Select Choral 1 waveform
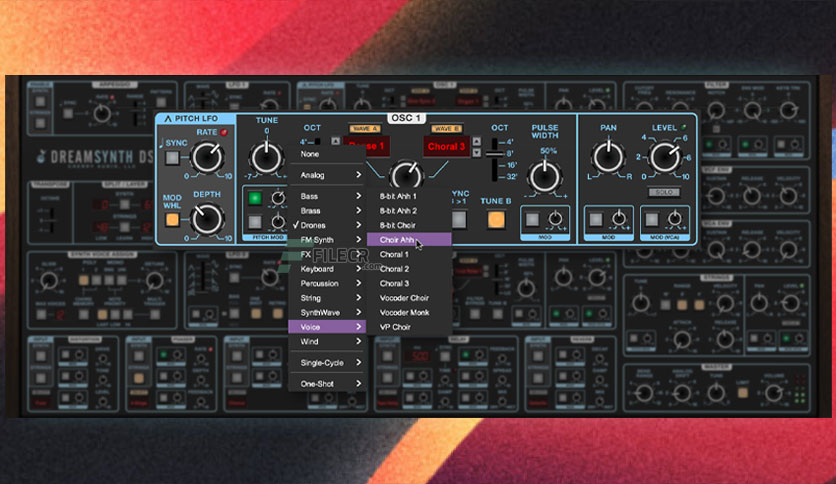836x484 pixels. point(409,254)
